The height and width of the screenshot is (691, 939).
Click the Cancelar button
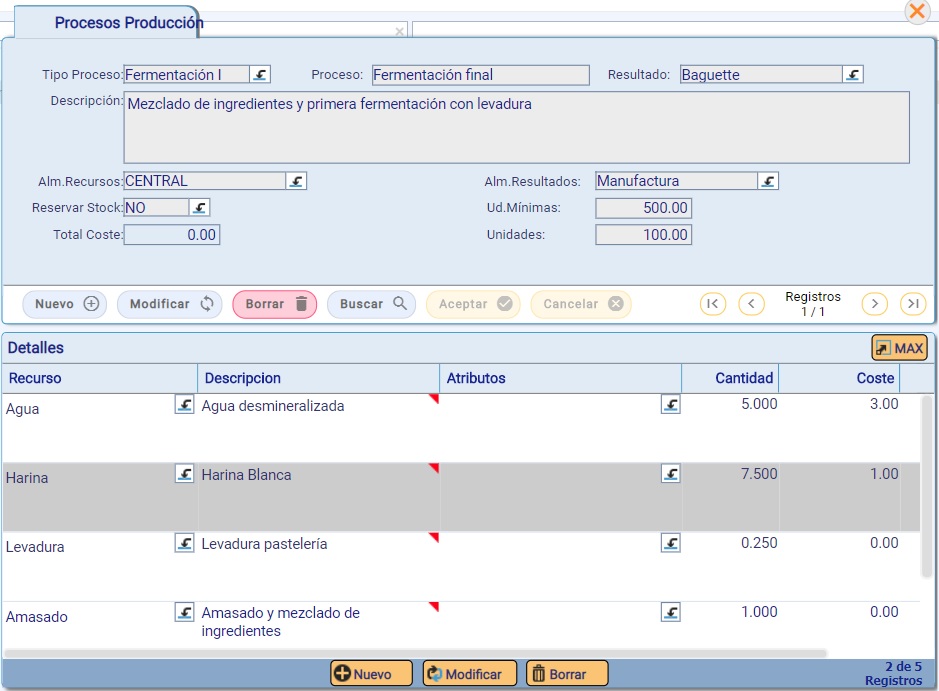pos(581,304)
